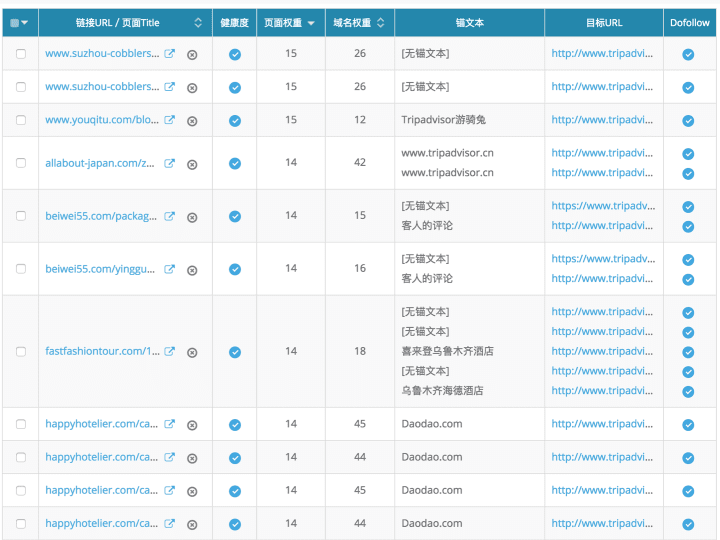Viewport: 720px width, 540px height.
Task: Click domain weight 18 in fastfashiontour.com row
Action: [360, 351]
